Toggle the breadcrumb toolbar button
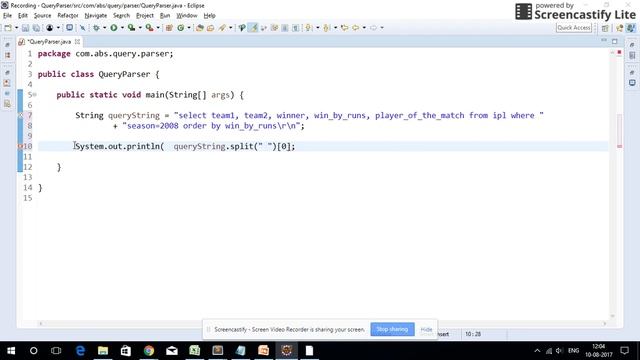Screen dimensions: 640x360 [x=242, y=28]
